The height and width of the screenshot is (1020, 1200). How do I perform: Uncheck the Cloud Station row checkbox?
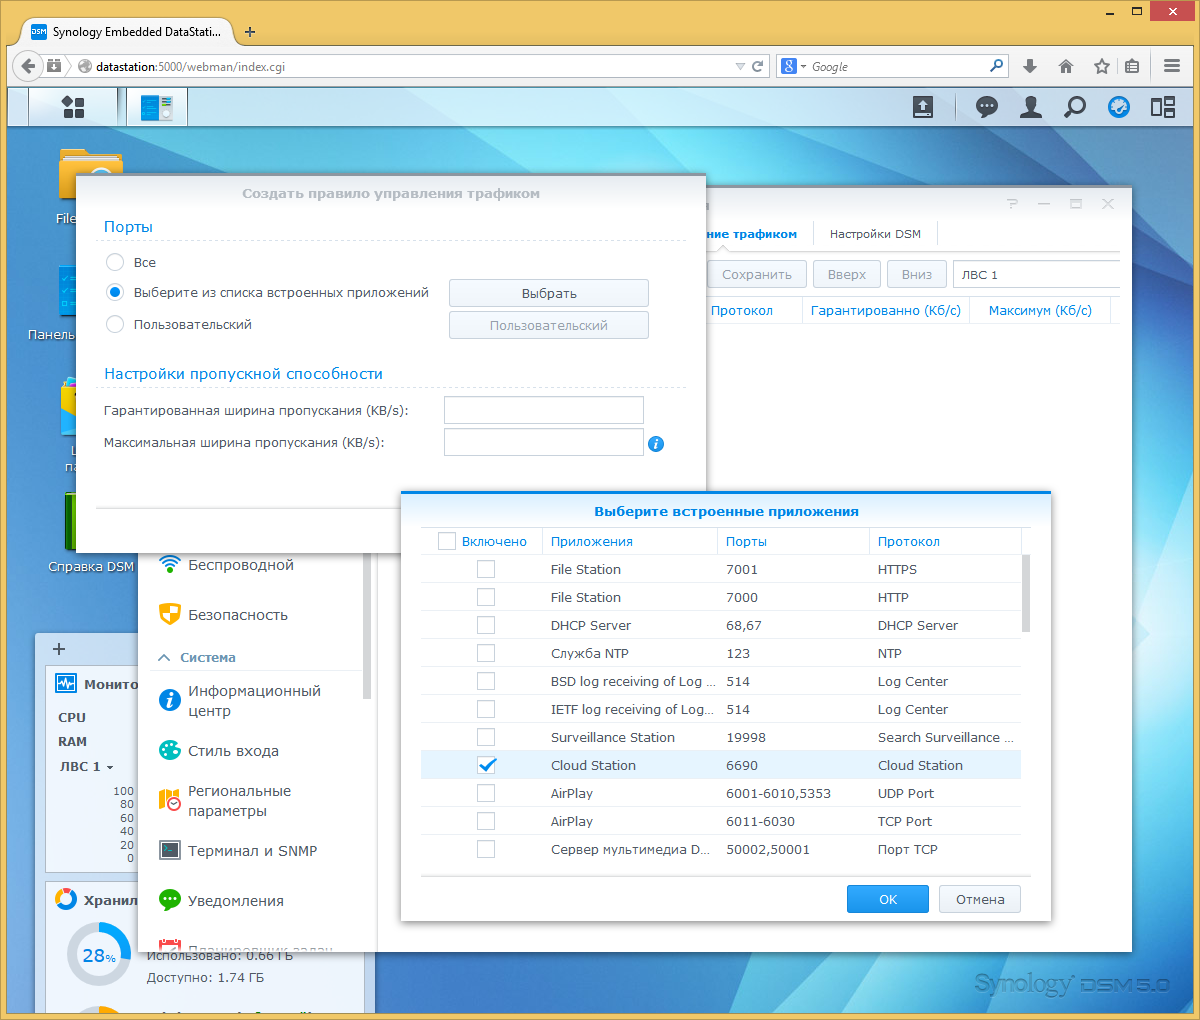tap(486, 765)
